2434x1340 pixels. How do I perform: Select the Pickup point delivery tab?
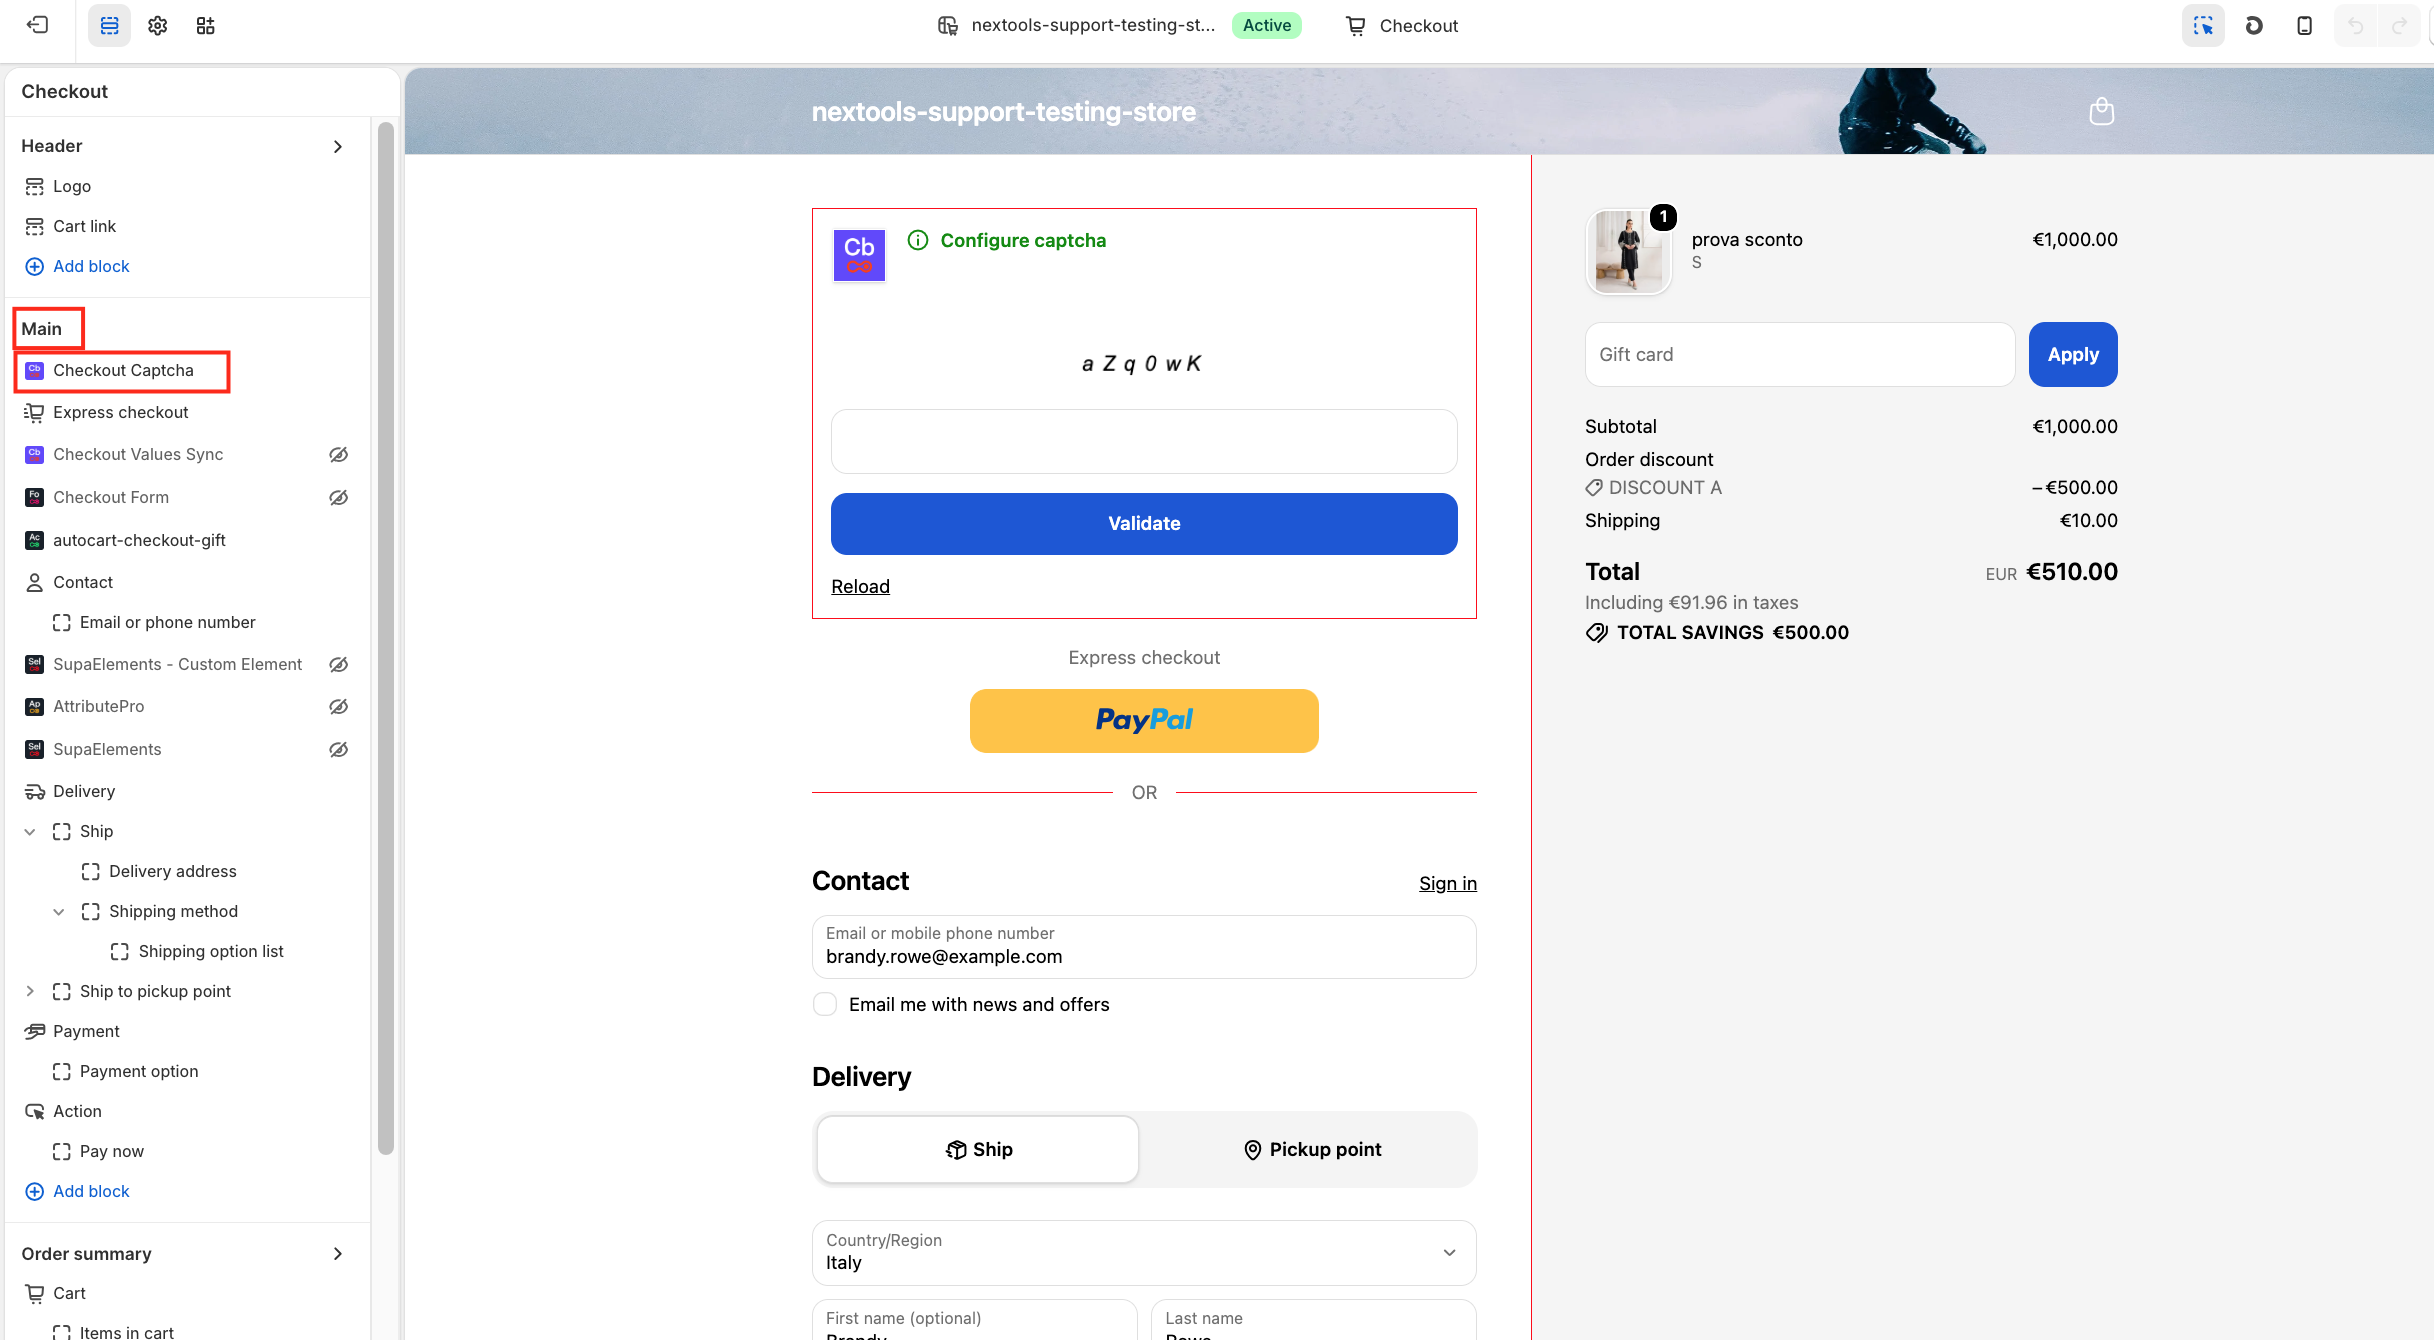(x=1312, y=1149)
